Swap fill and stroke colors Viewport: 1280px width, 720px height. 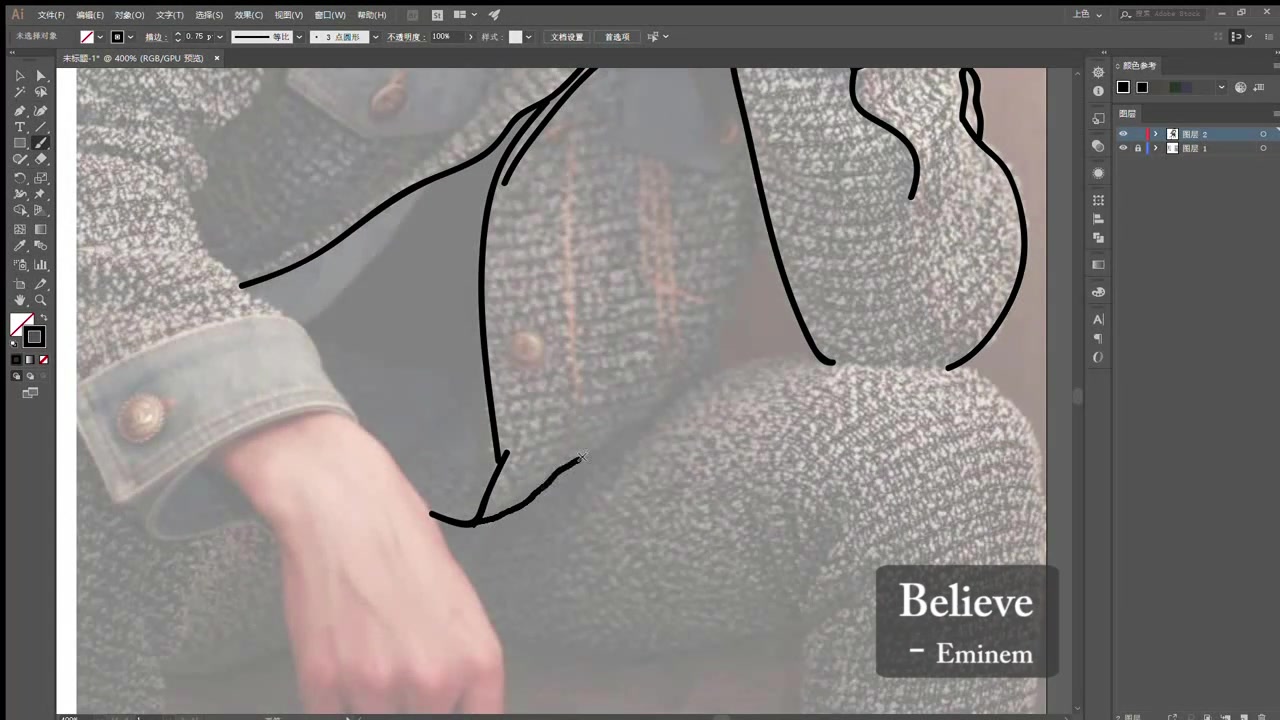[x=44, y=318]
